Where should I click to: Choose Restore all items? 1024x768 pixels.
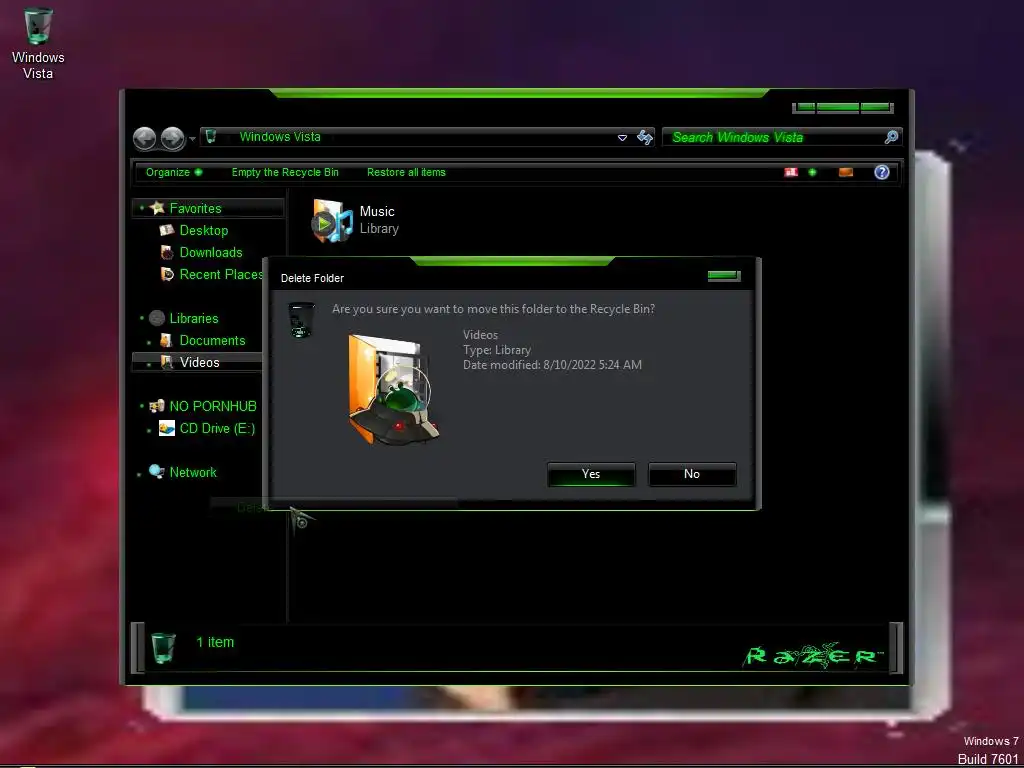click(406, 172)
